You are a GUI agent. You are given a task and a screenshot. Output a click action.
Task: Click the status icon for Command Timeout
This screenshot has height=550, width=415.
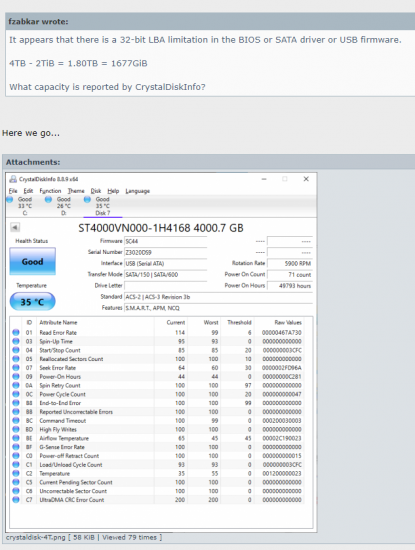pos(16,420)
